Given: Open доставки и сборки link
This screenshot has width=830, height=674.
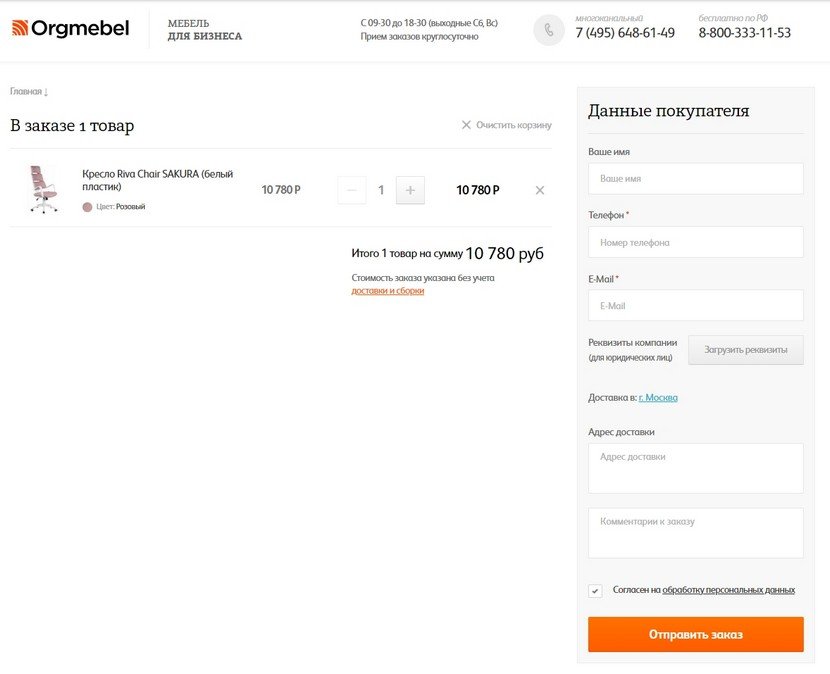Looking at the screenshot, I should coord(387,291).
